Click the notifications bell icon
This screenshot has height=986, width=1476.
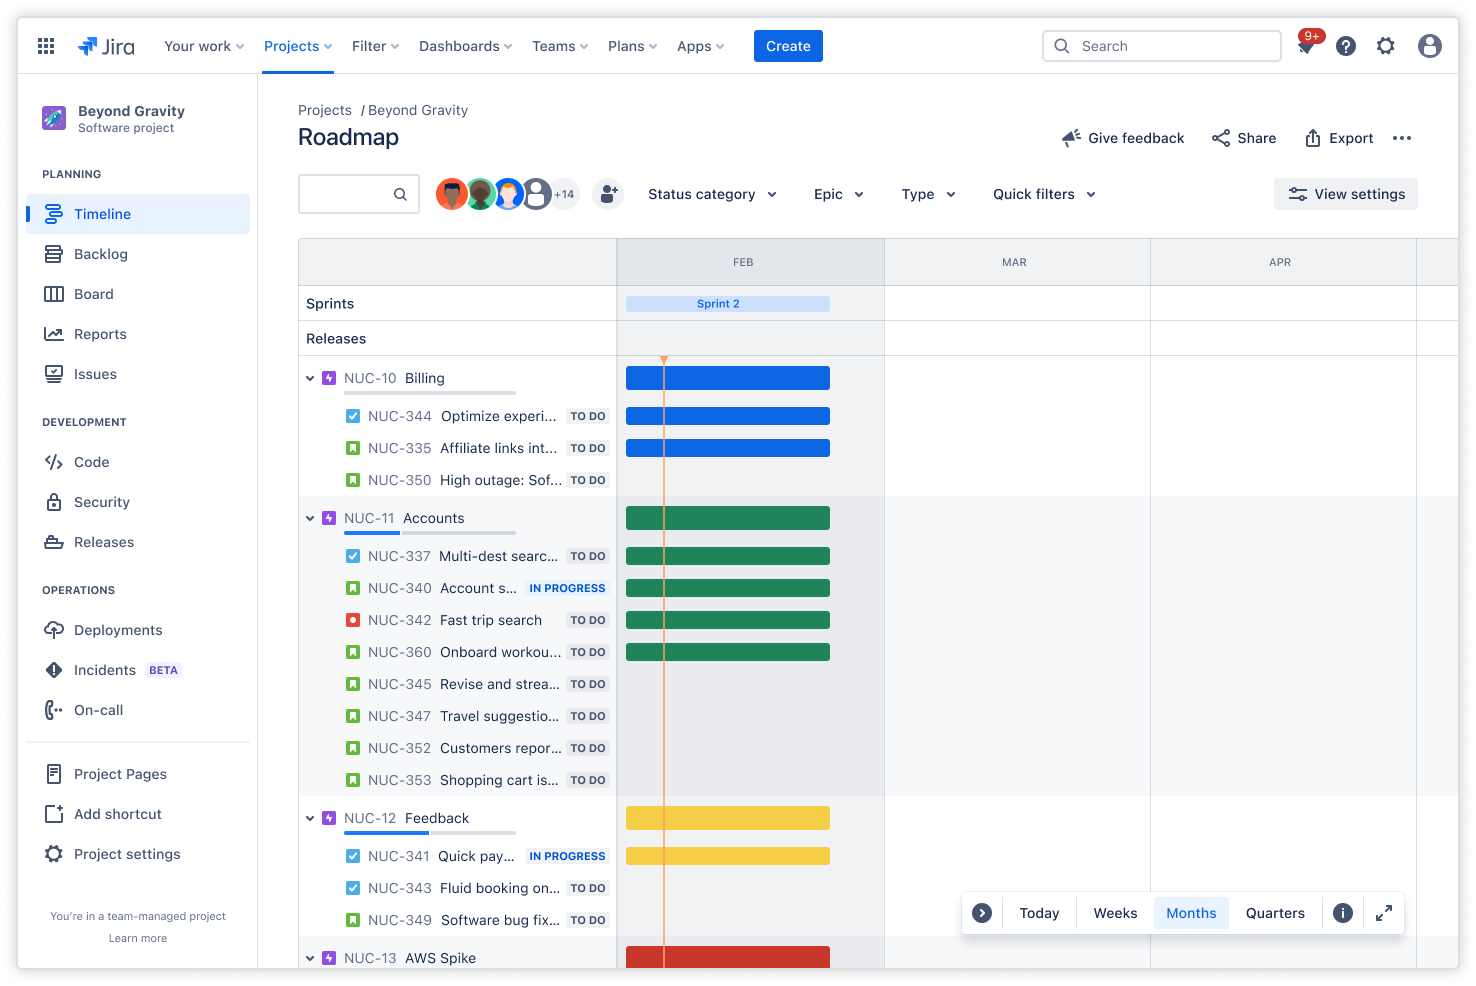[x=1306, y=46]
